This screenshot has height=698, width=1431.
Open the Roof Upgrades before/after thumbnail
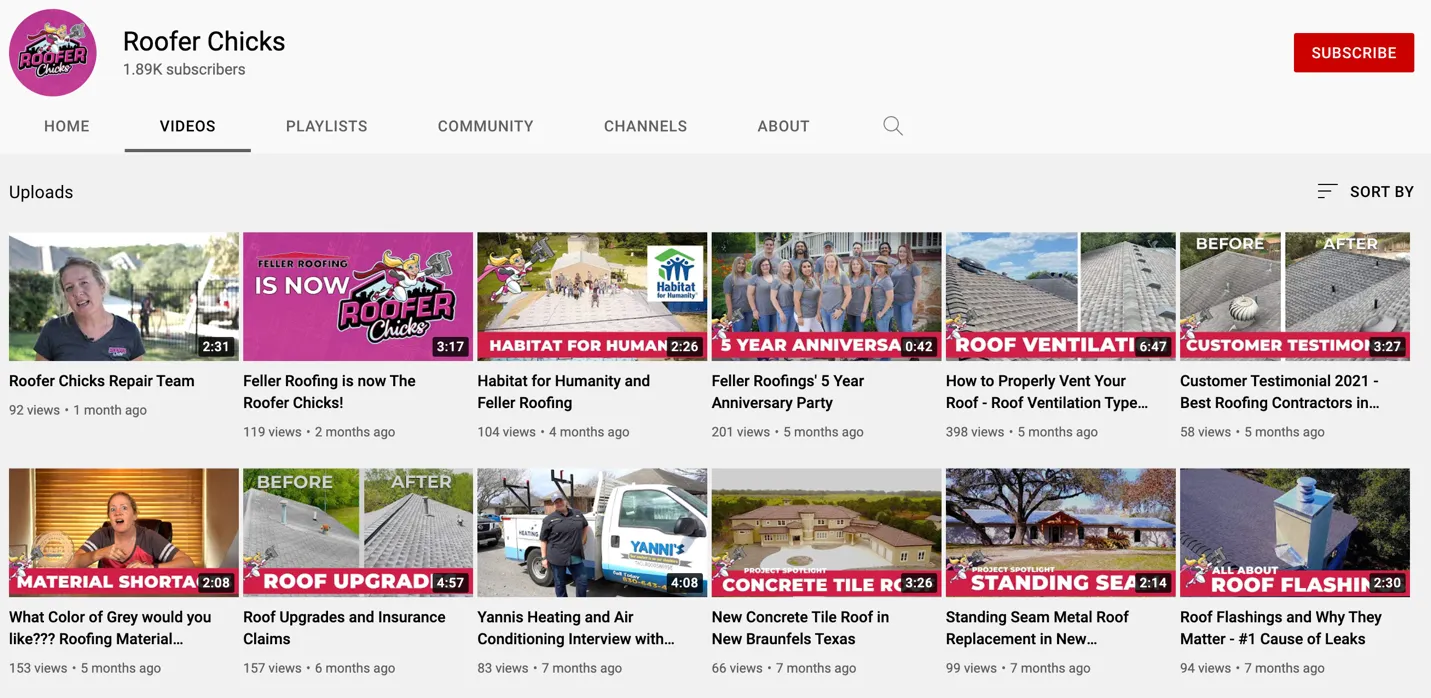point(358,533)
